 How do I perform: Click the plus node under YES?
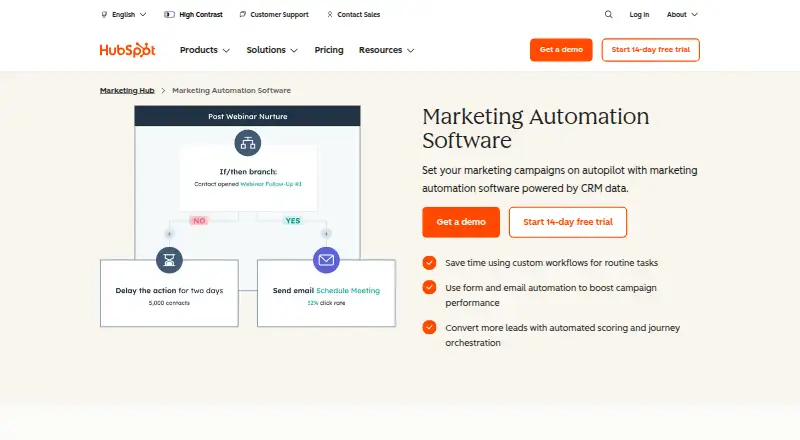pos(326,234)
